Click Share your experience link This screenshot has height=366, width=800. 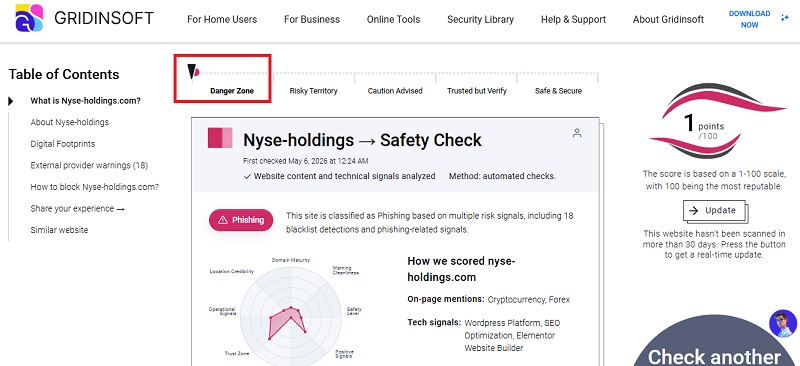pos(78,208)
